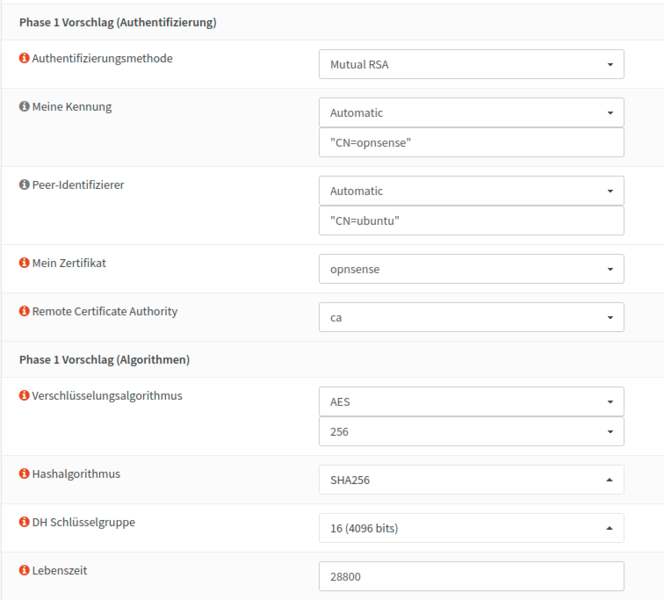Click the CN=opnsense identifier text field
The image size is (664, 600).
471,143
